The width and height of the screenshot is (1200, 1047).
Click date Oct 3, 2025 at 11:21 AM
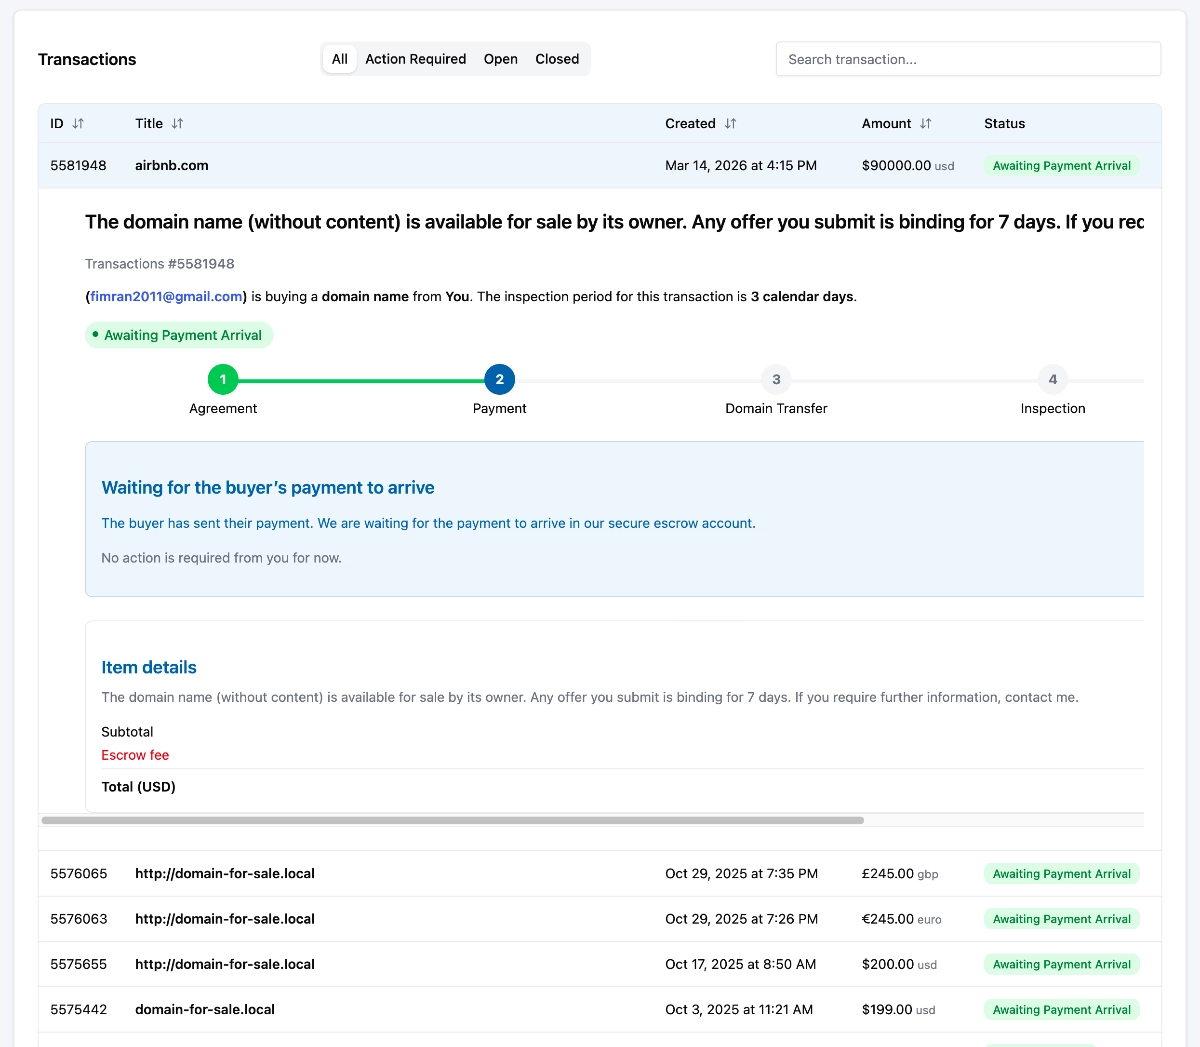click(x=739, y=1010)
